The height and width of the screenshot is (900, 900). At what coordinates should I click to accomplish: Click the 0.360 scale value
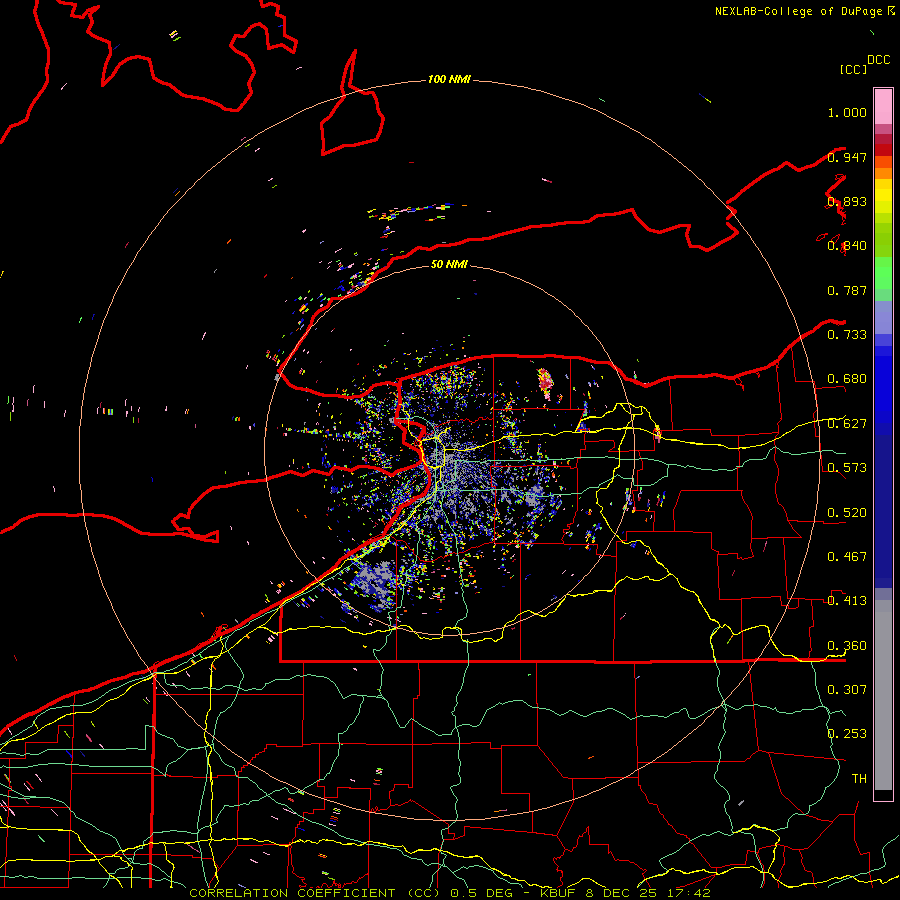(847, 646)
